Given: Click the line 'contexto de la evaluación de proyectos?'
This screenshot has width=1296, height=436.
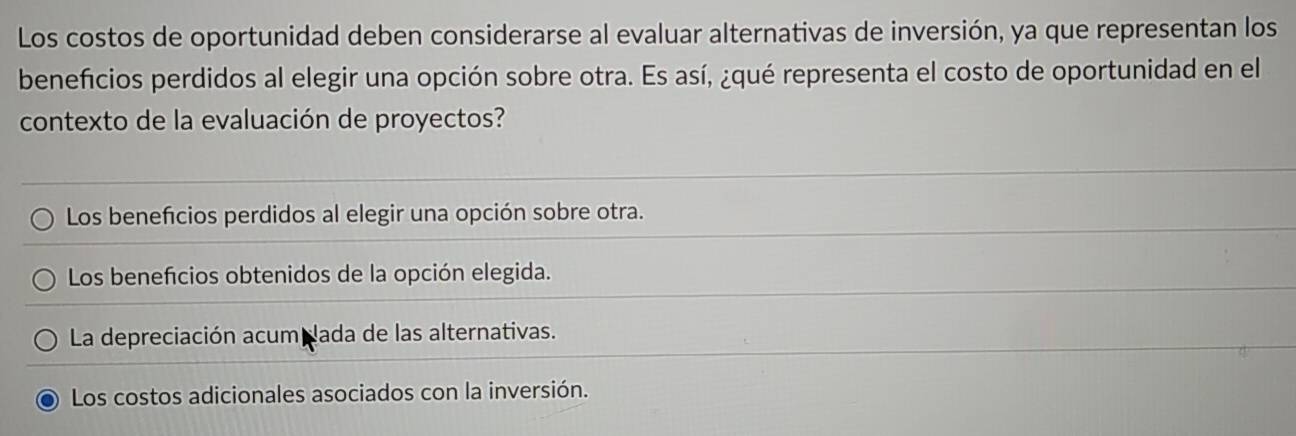Looking at the screenshot, I should pyautogui.click(x=262, y=123).
